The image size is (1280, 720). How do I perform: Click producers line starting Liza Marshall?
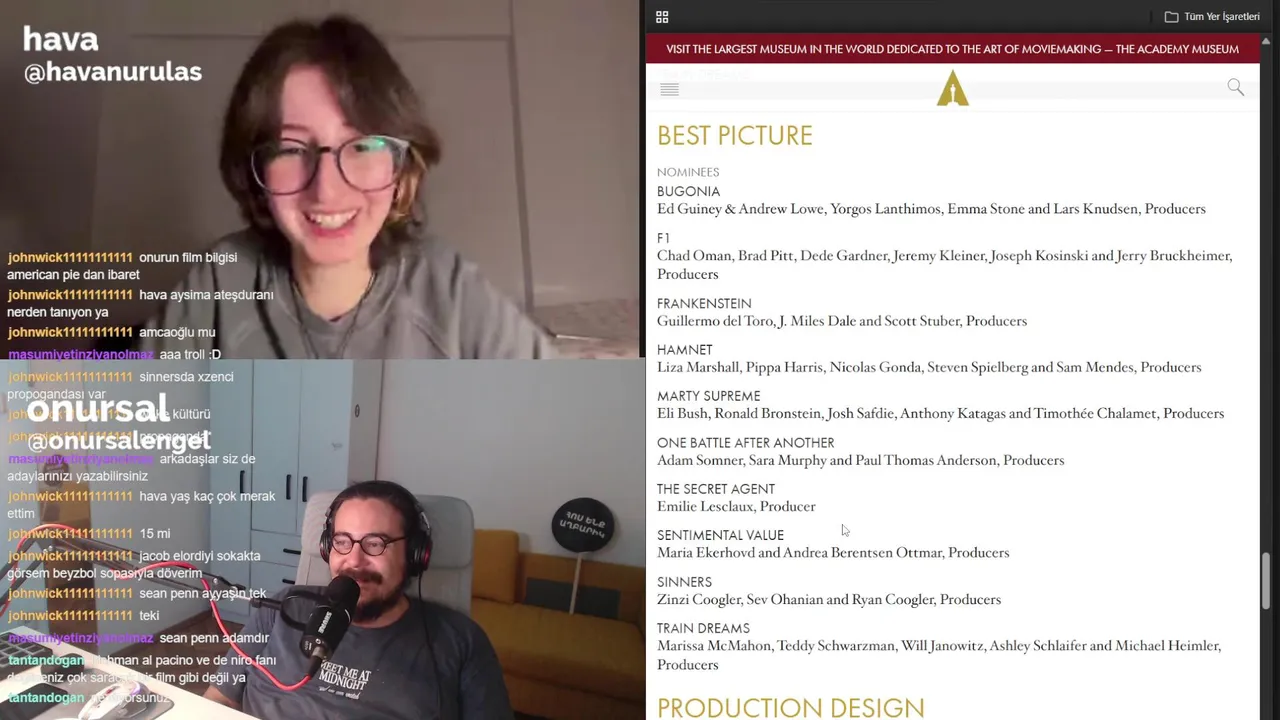[x=929, y=367]
